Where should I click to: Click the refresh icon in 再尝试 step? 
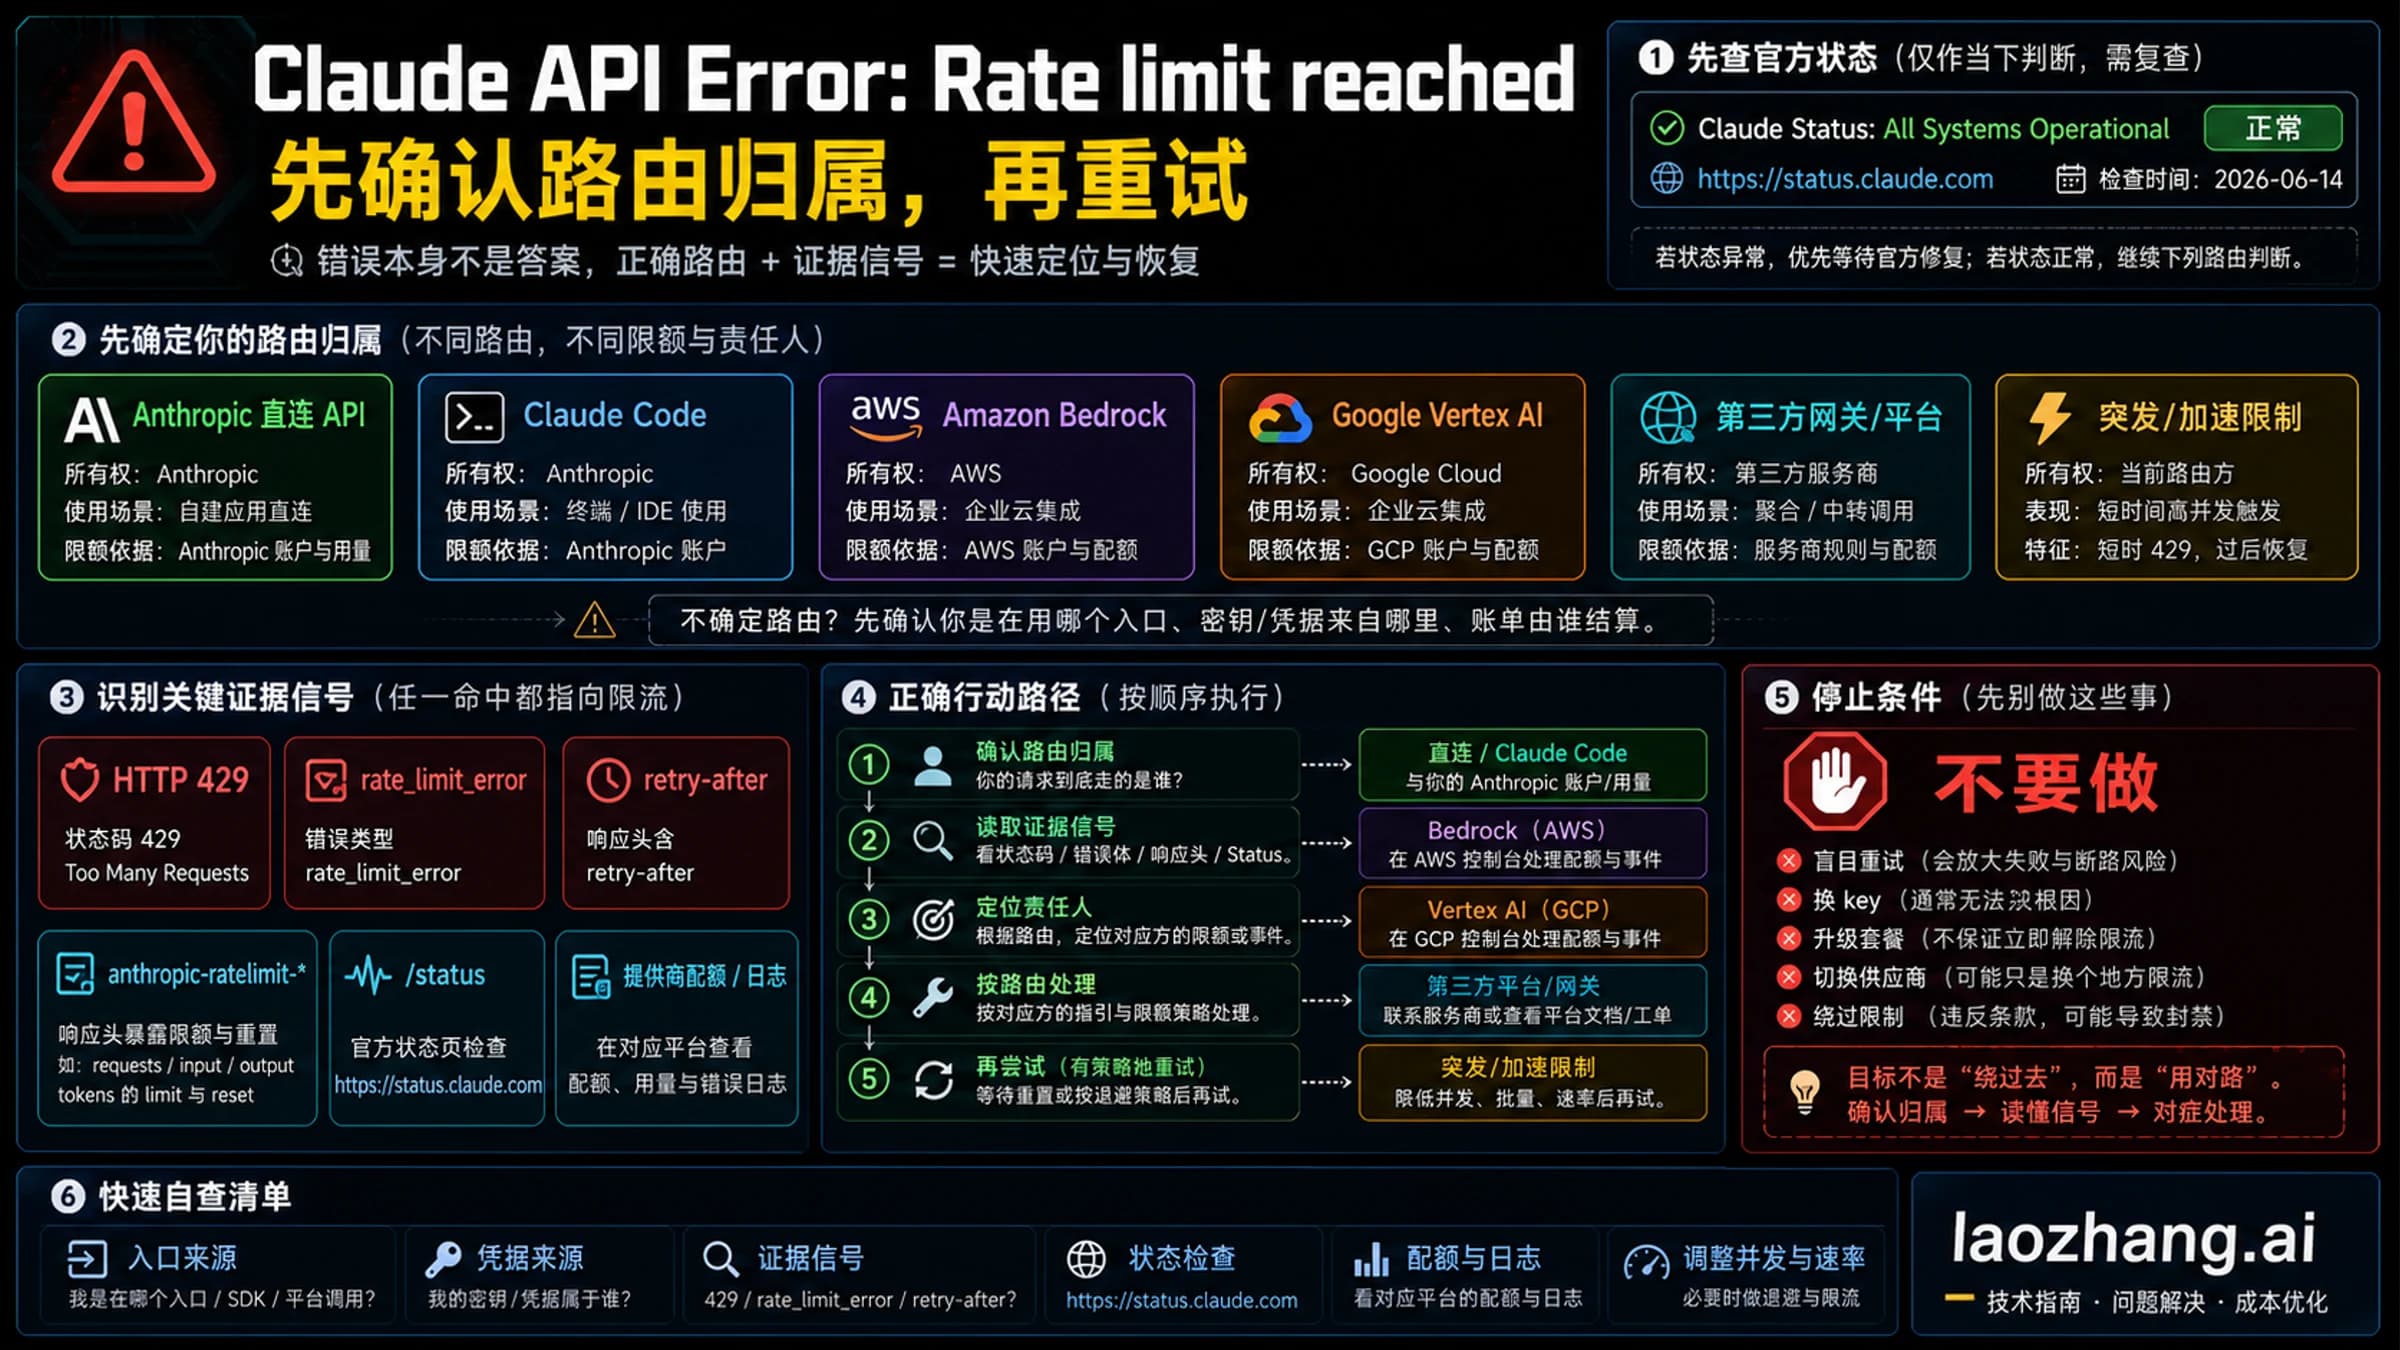pyautogui.click(x=933, y=1080)
